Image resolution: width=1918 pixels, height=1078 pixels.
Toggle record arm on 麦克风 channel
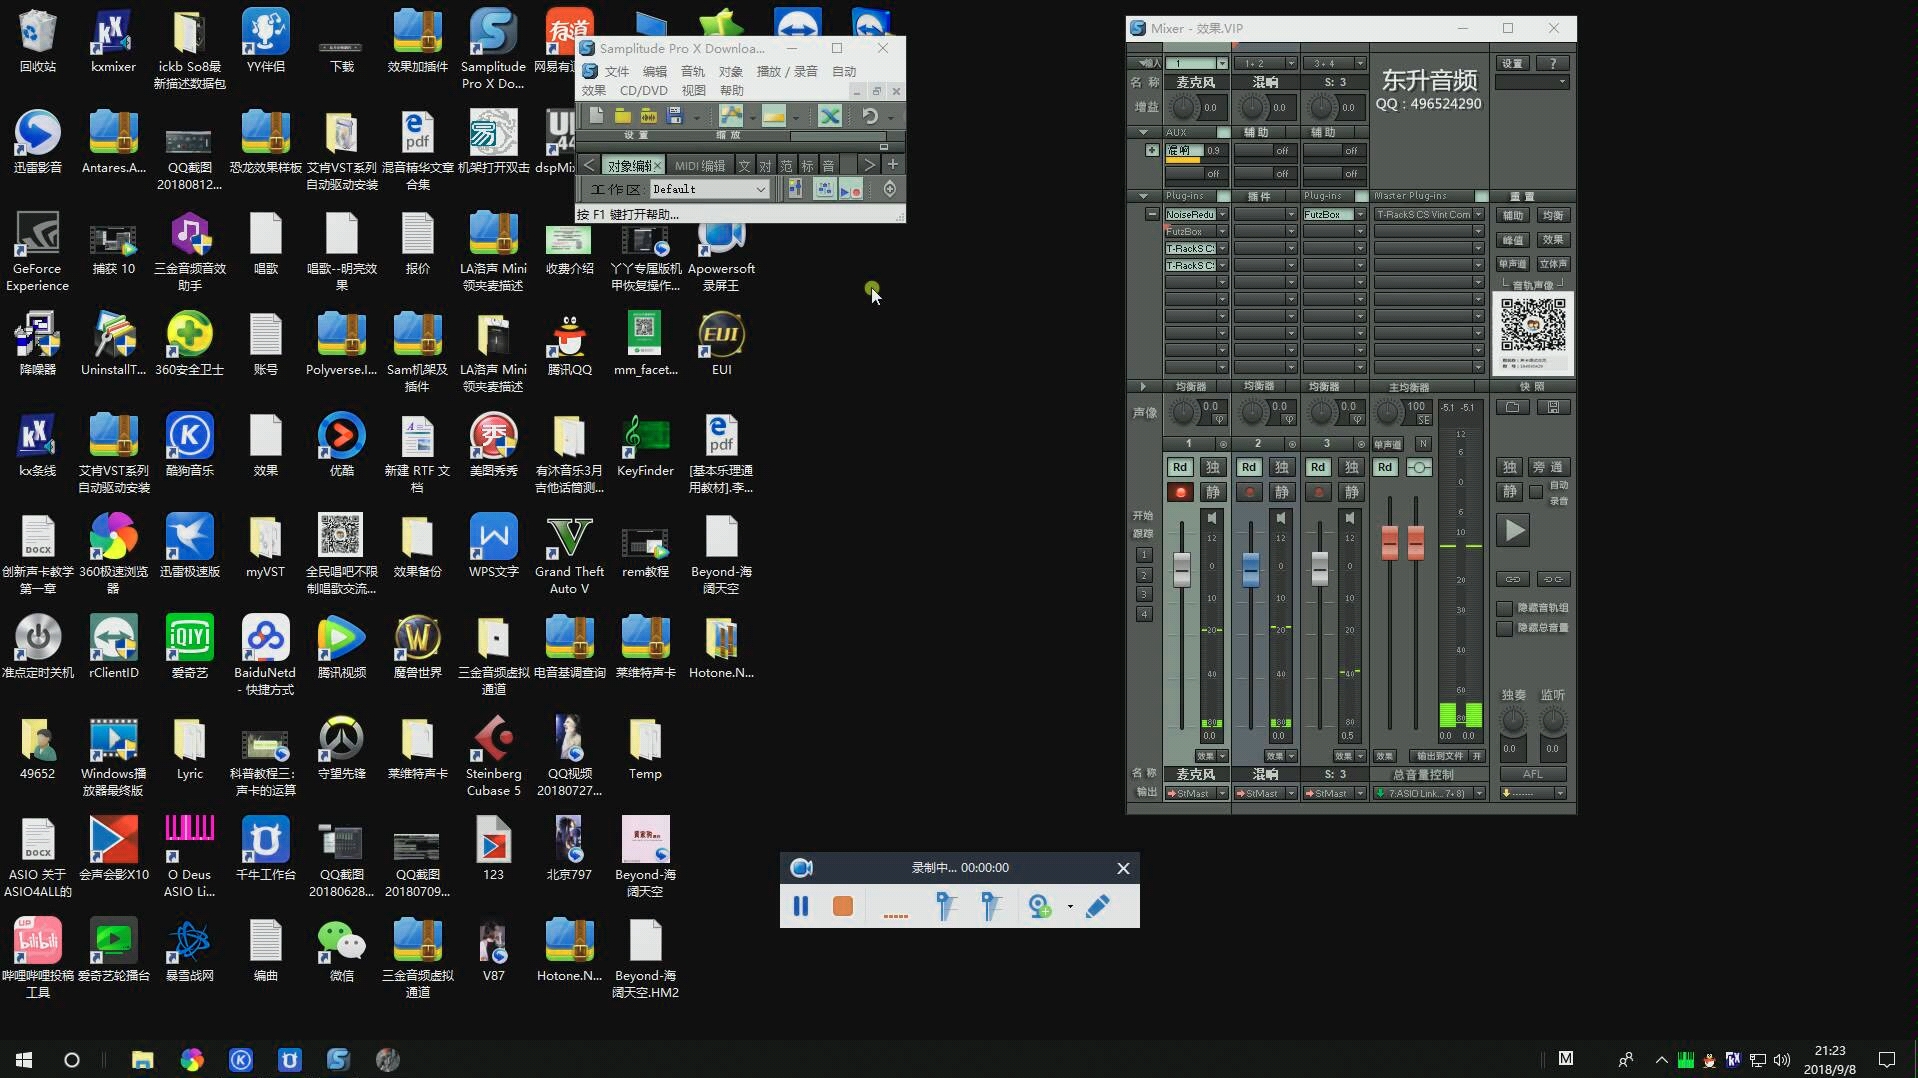pos(1180,492)
